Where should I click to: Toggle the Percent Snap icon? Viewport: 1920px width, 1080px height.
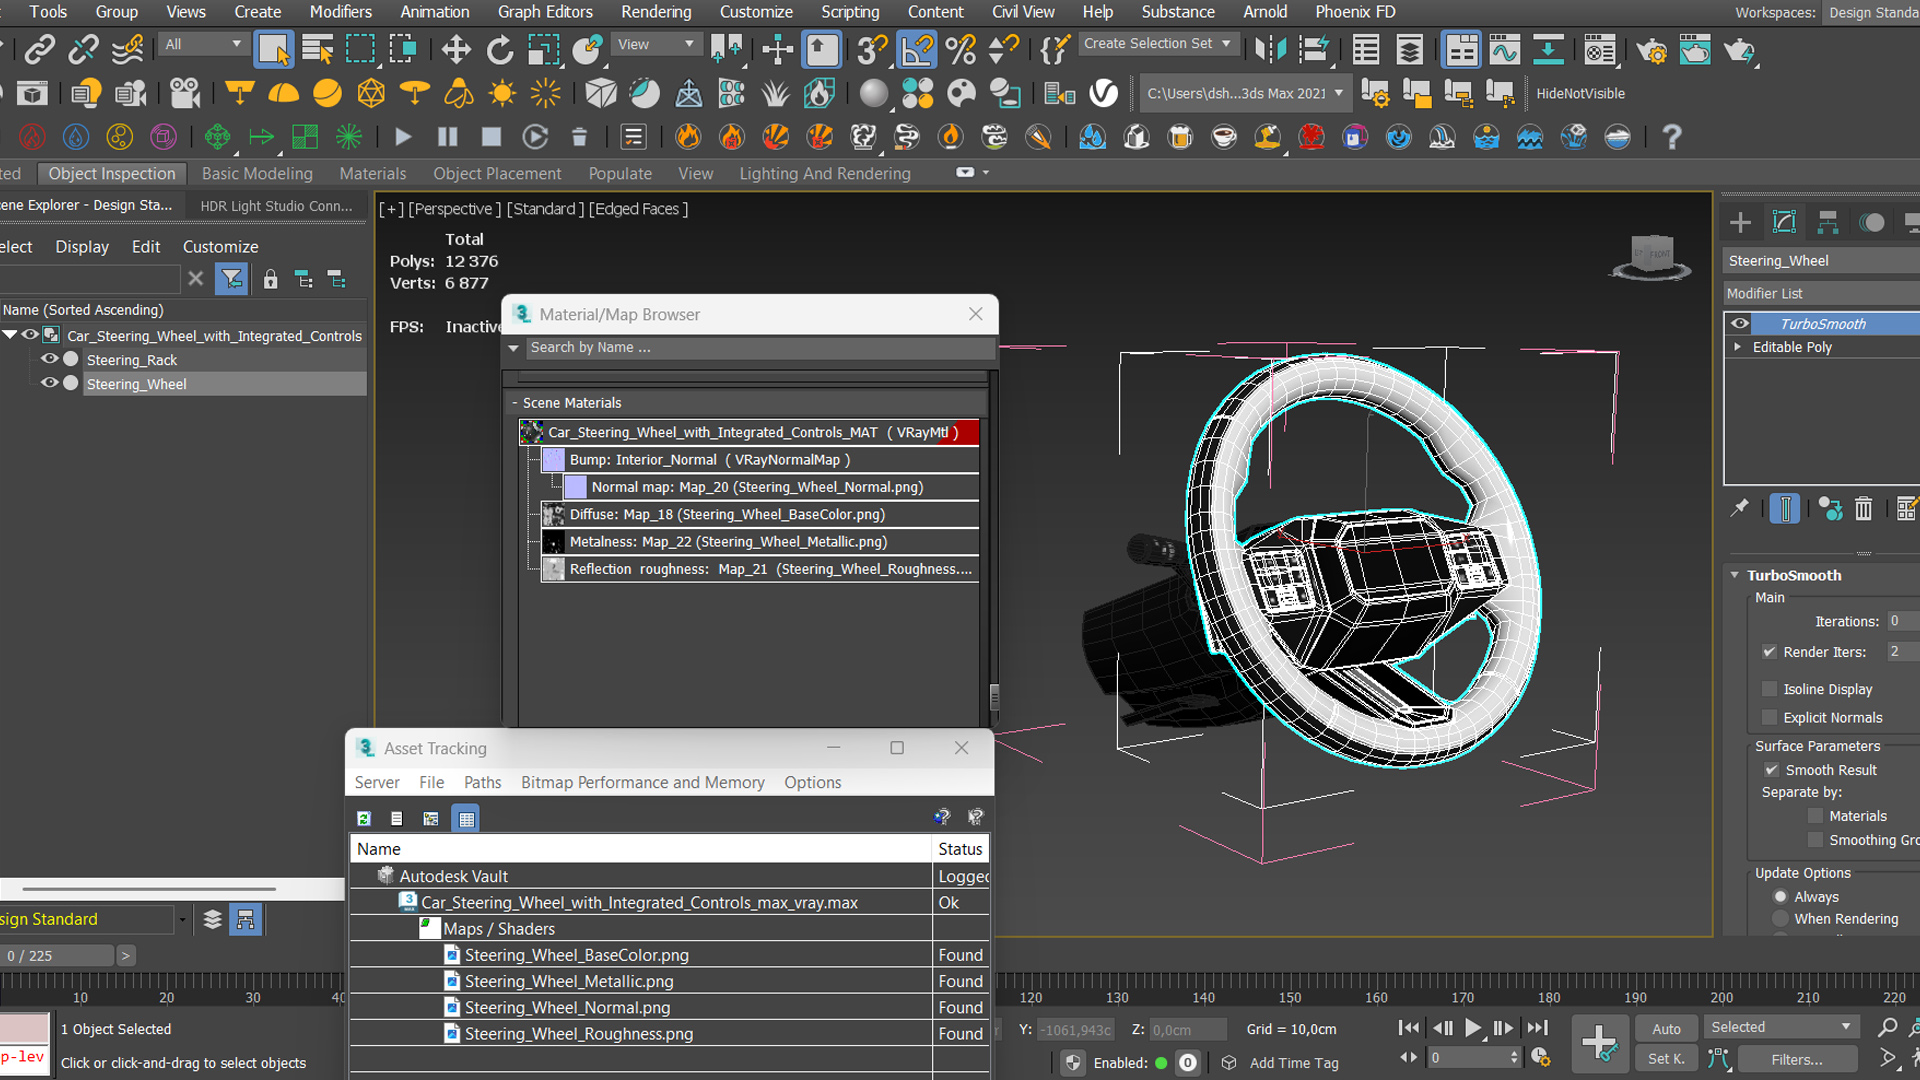coord(960,49)
